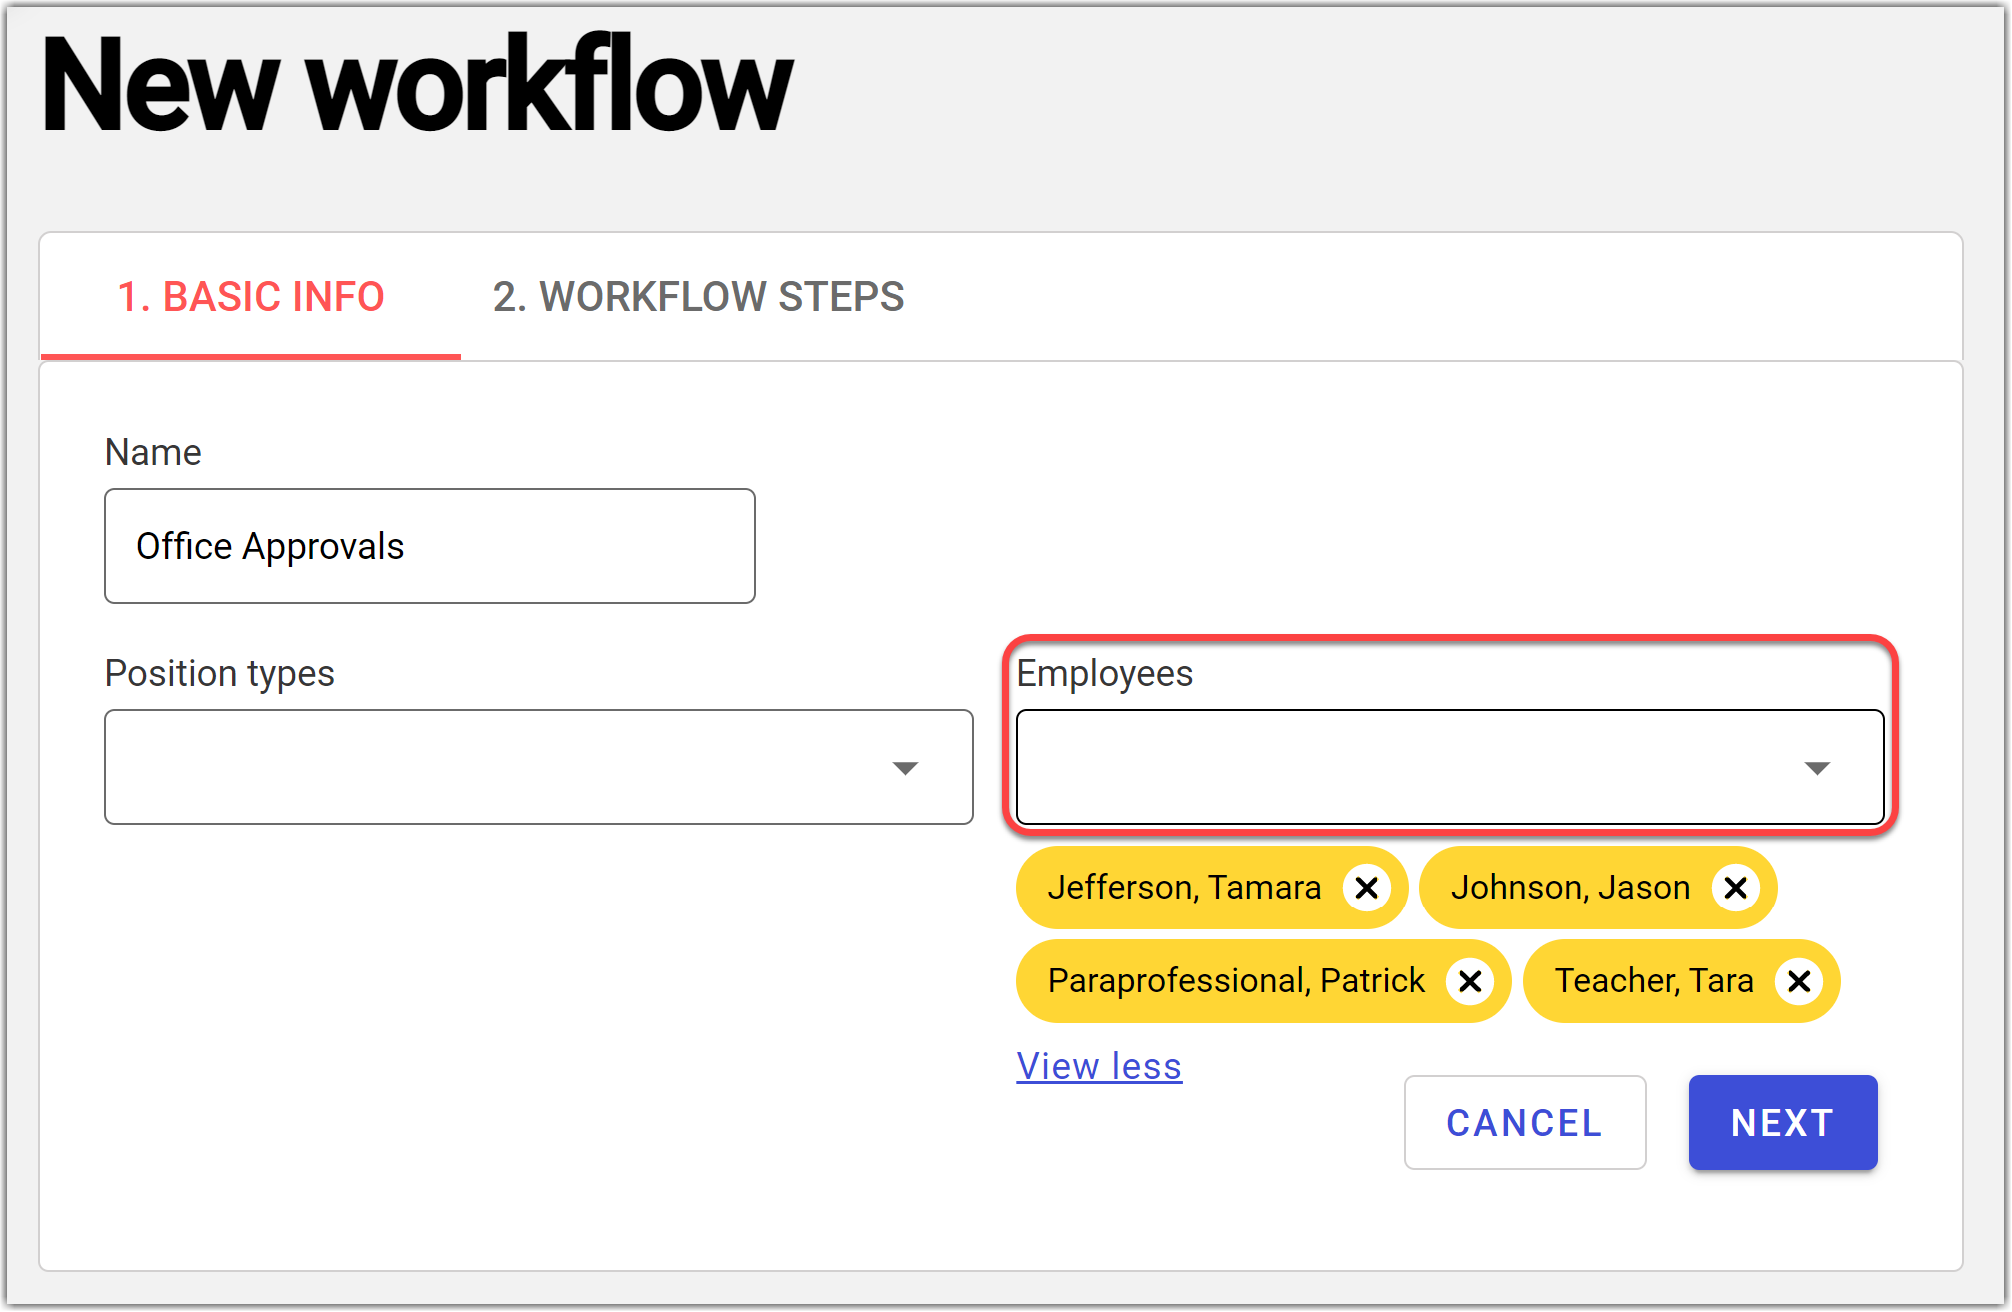Click the Jefferson, Tamara name text
The height and width of the screenshot is (1312, 2012).
[x=1184, y=888]
